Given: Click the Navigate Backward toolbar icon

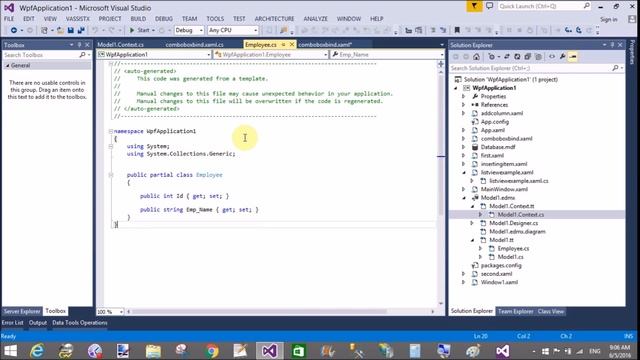Looking at the screenshot, I should click(13, 30).
